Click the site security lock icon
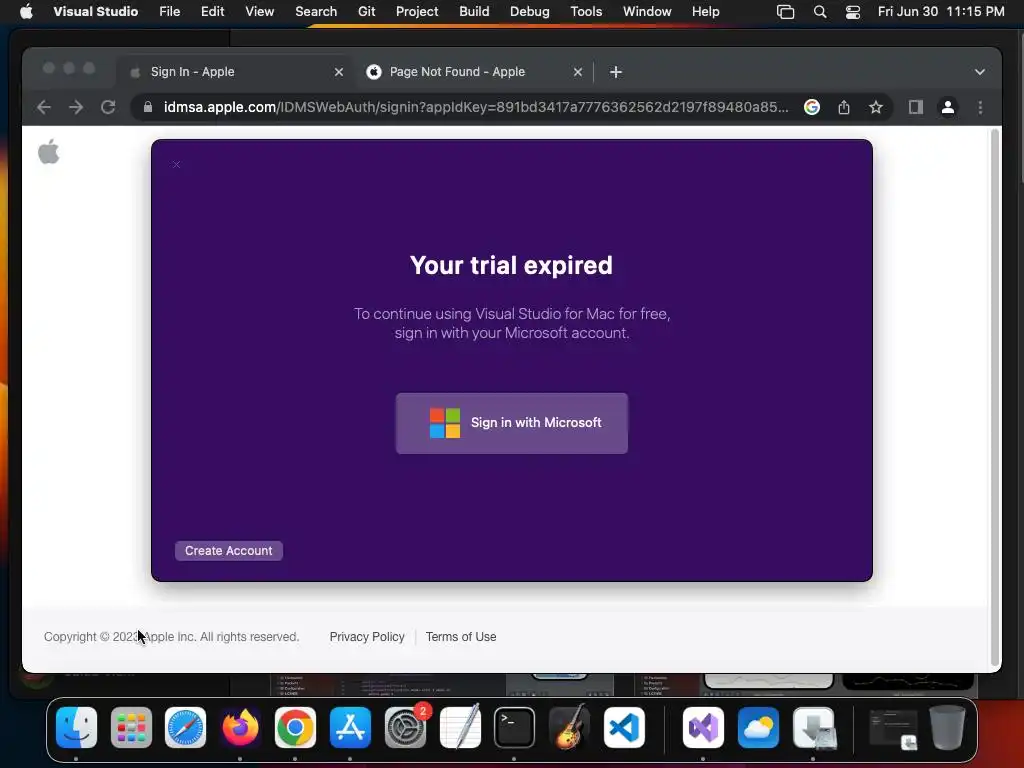 pos(148,107)
